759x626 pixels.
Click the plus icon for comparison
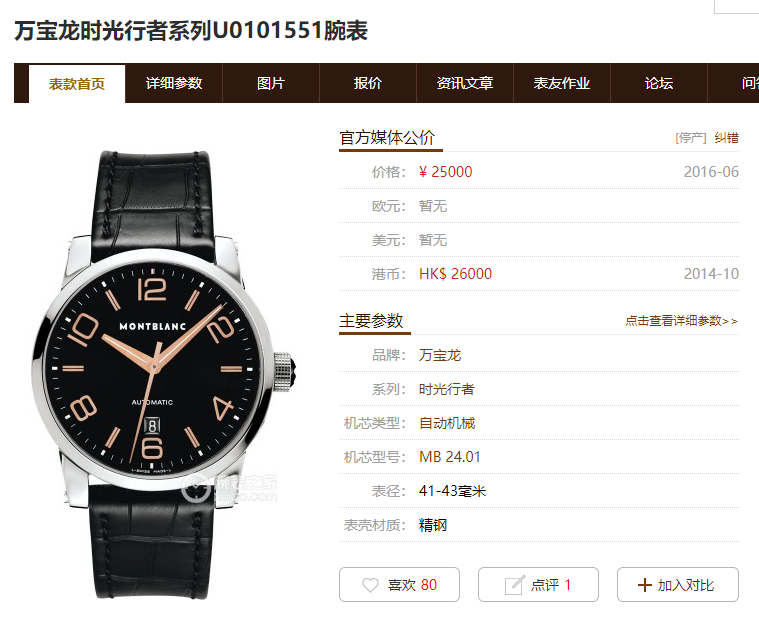(645, 585)
